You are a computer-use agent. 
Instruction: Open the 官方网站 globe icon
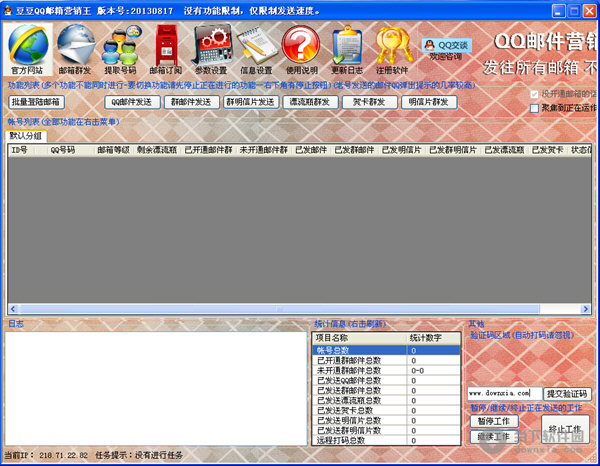coord(27,49)
